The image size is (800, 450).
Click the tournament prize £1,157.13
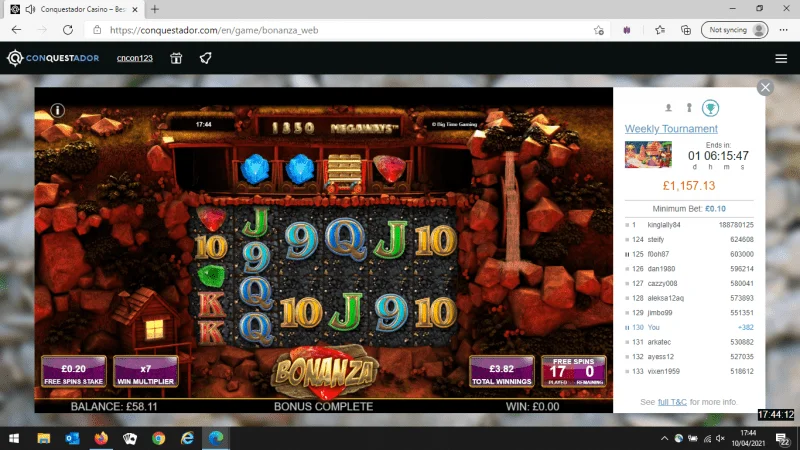click(689, 186)
